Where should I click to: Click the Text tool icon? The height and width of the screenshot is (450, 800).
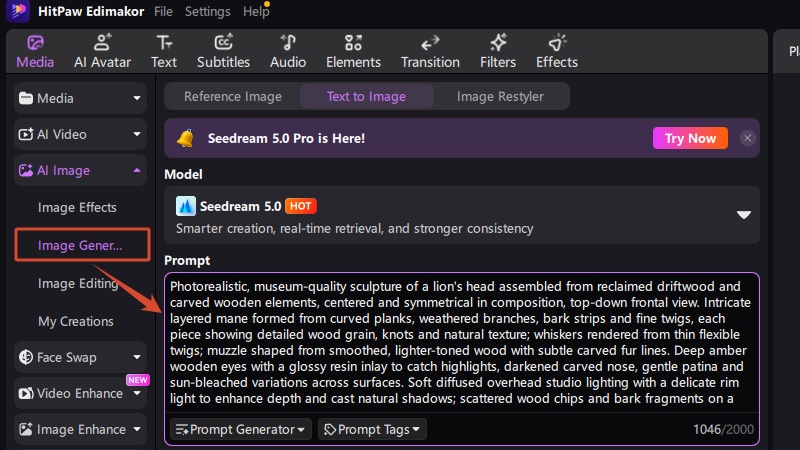164,42
